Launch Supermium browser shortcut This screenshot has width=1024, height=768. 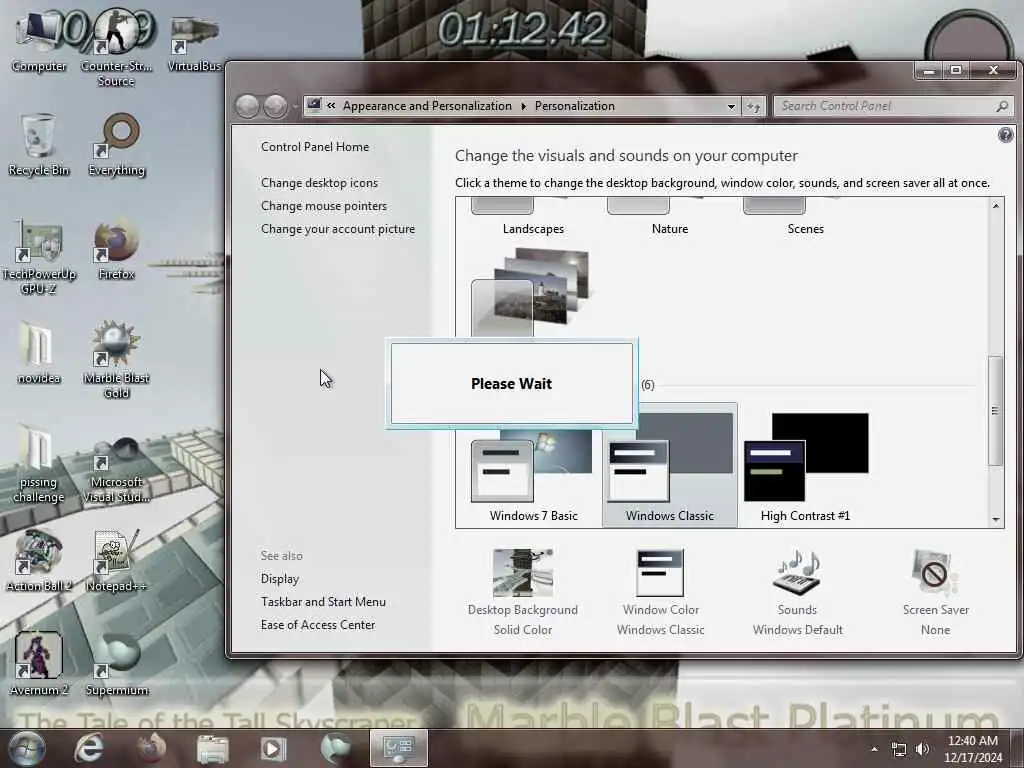point(116,665)
